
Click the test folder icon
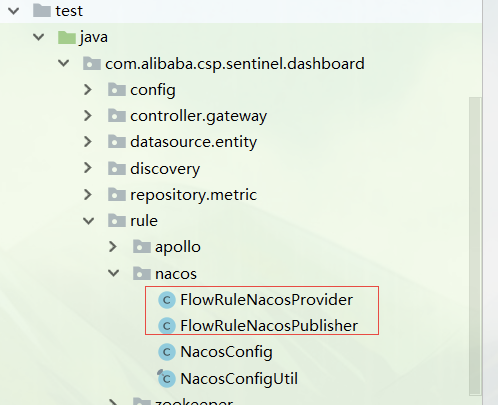(x=42, y=11)
